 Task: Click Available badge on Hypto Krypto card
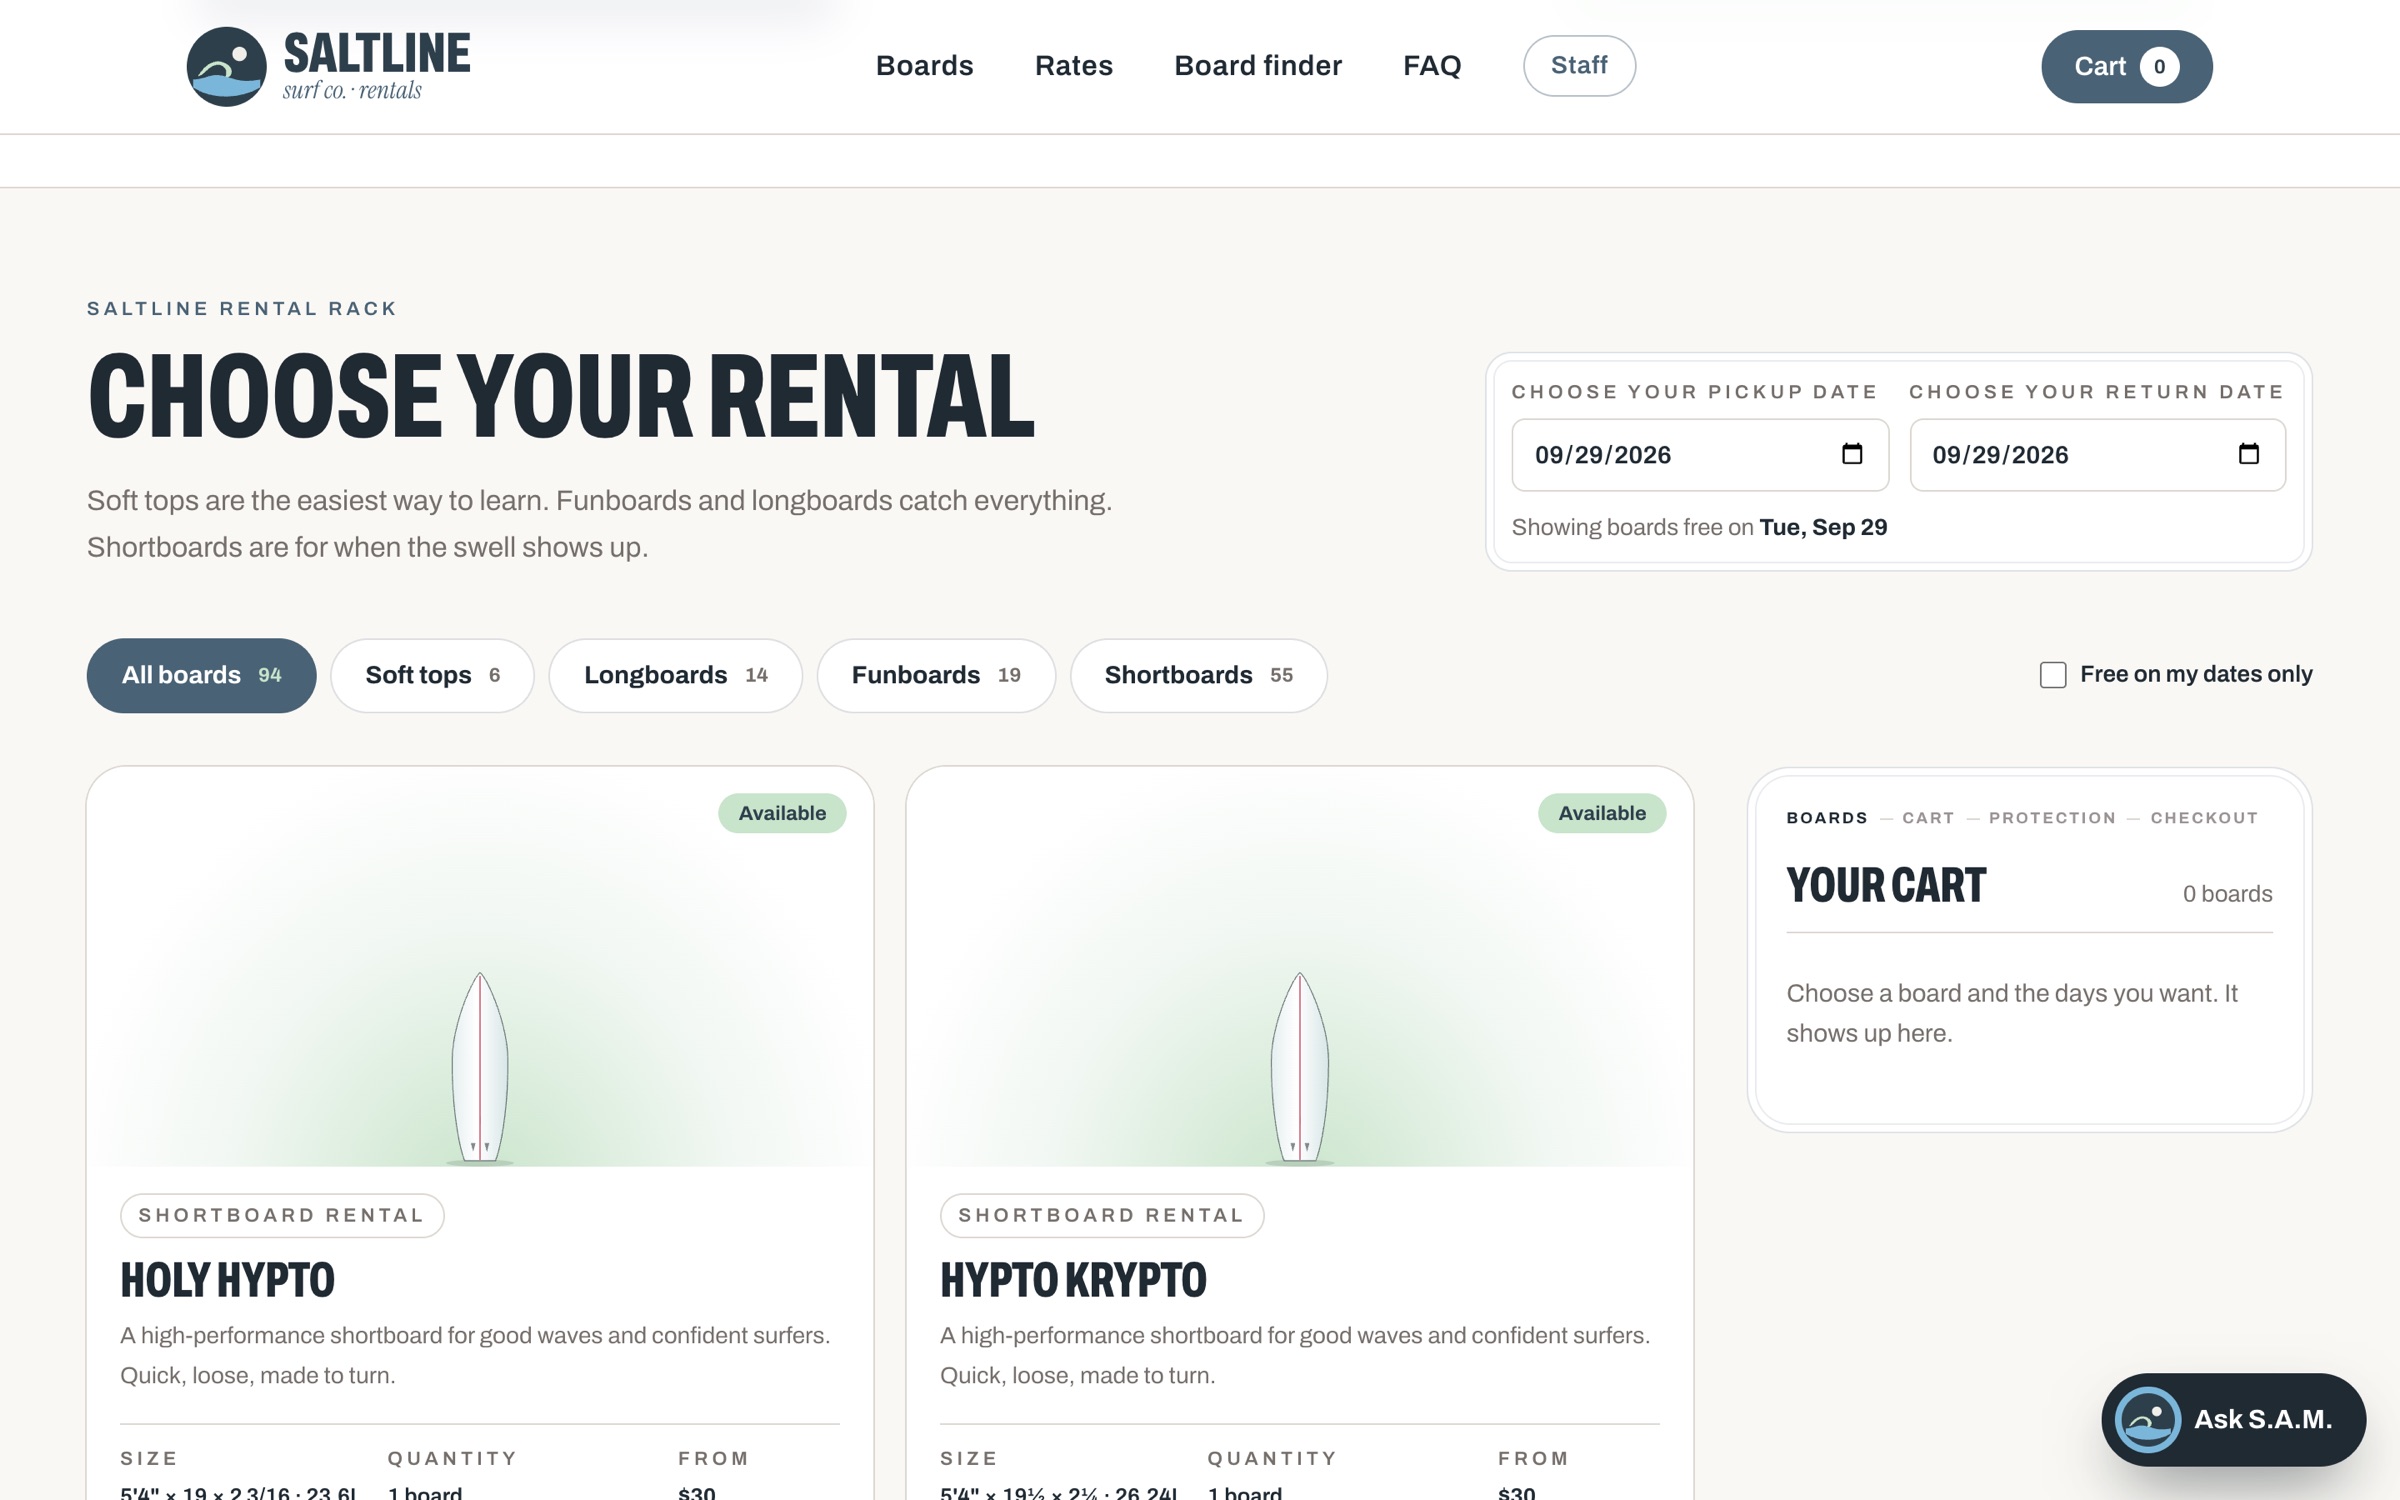[x=1601, y=813]
